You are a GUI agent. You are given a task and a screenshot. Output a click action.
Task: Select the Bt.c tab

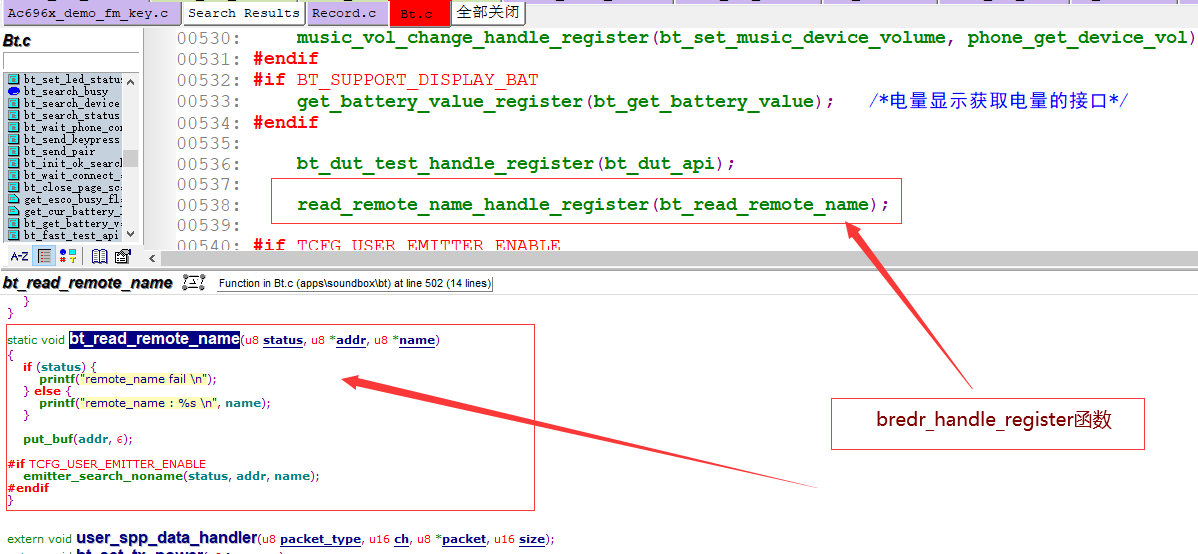pyautogui.click(x=419, y=14)
